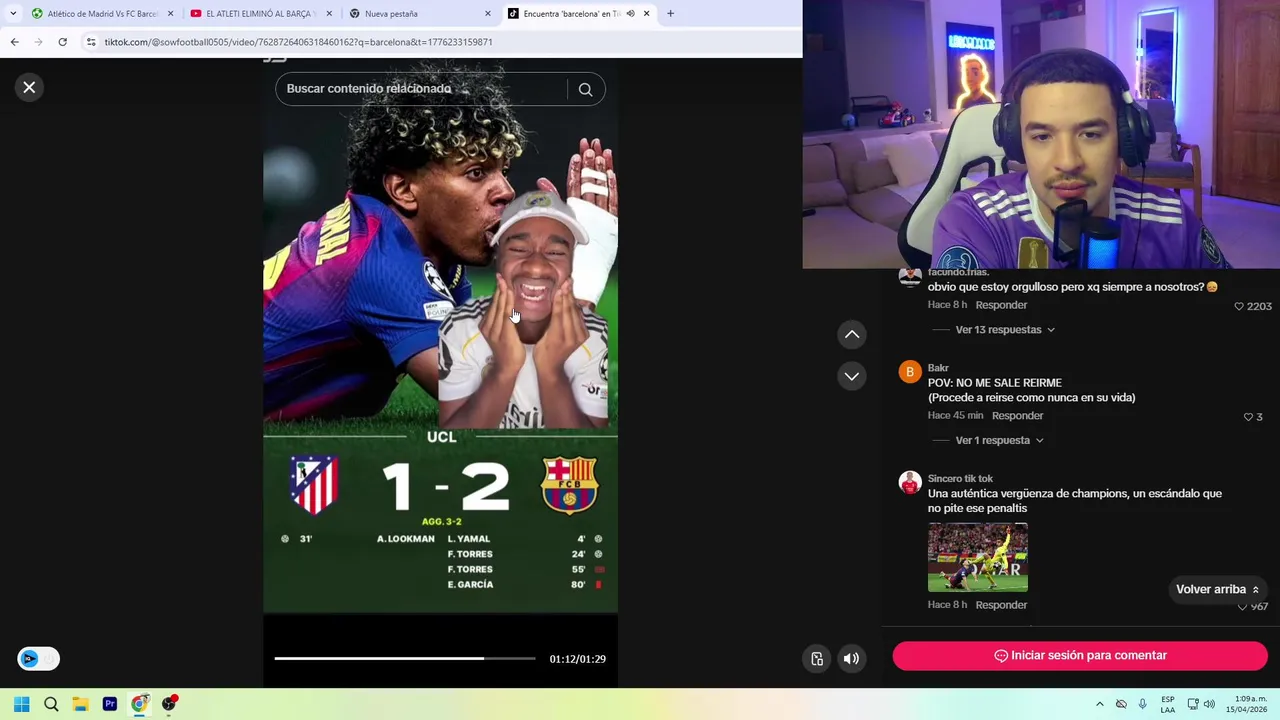
Task: Like facundo.frias comment with heart icon
Action: [x=1239, y=306]
